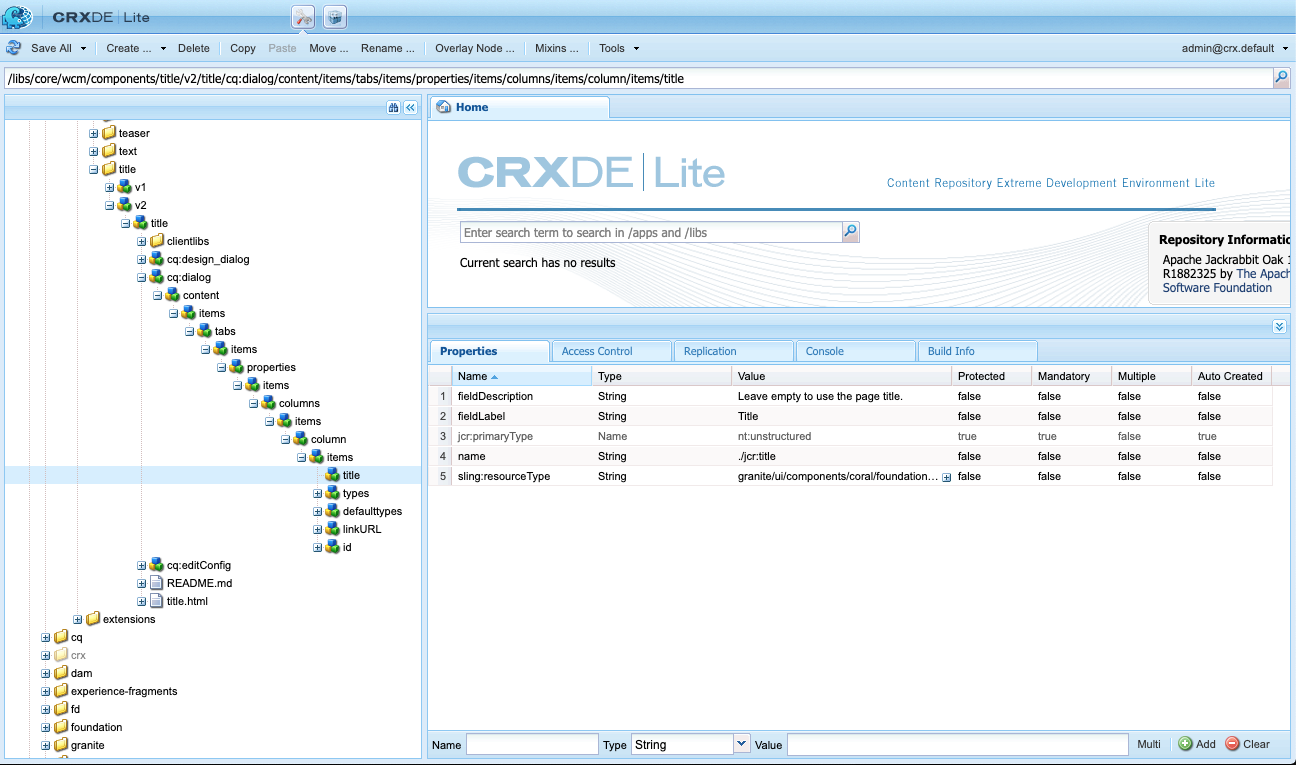Click the Copy toolbar button
The height and width of the screenshot is (765, 1296).
click(243, 48)
